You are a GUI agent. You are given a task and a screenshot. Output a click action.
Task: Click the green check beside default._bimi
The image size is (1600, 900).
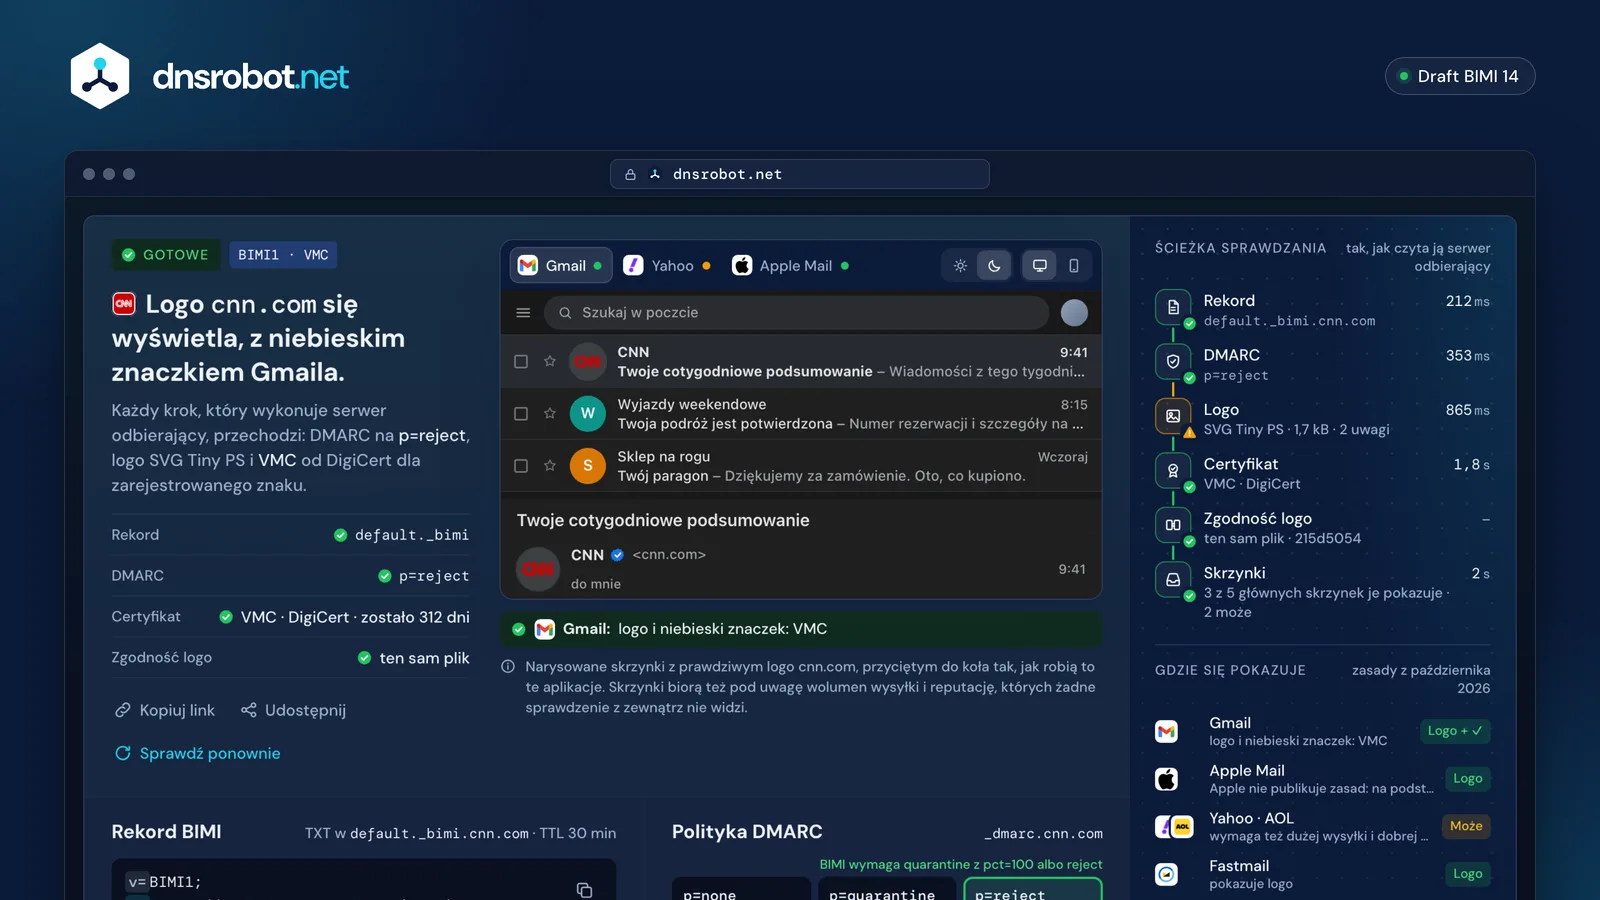coord(341,535)
